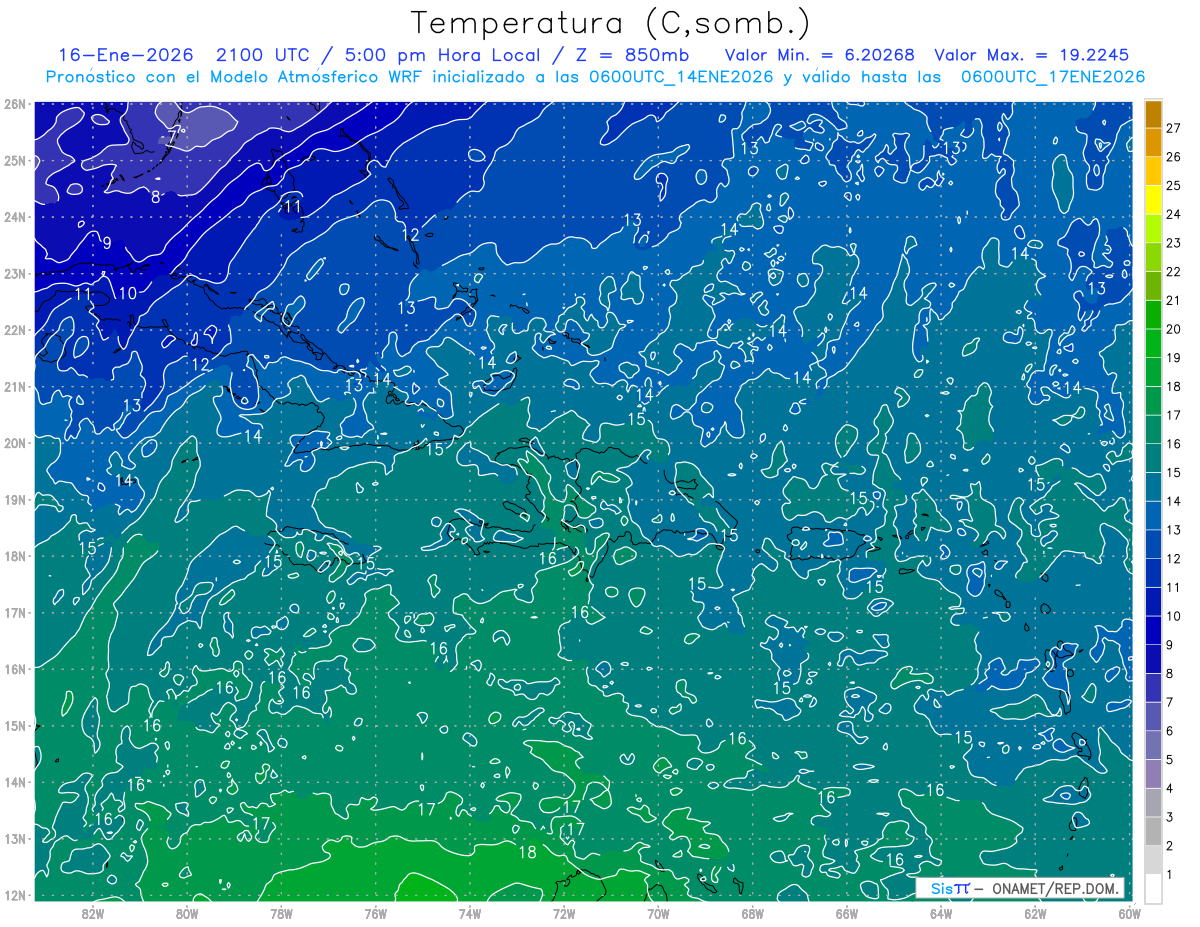This screenshot has height=927, width=1200.
Task: Click colorbar label '13'
Action: pos(1173,529)
